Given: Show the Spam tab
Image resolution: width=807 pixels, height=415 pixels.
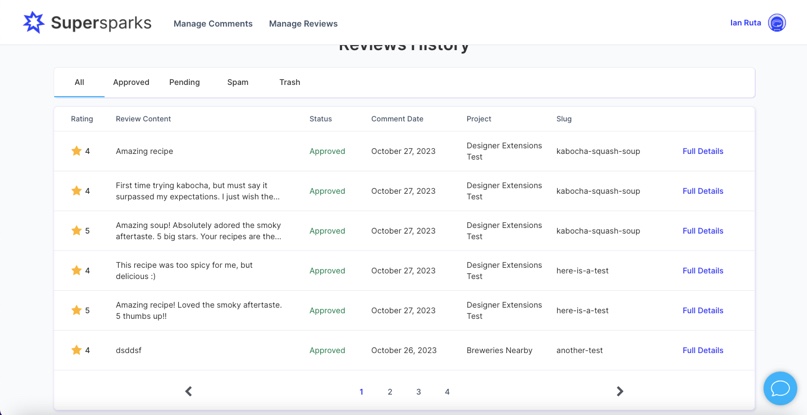Looking at the screenshot, I should pos(237,82).
